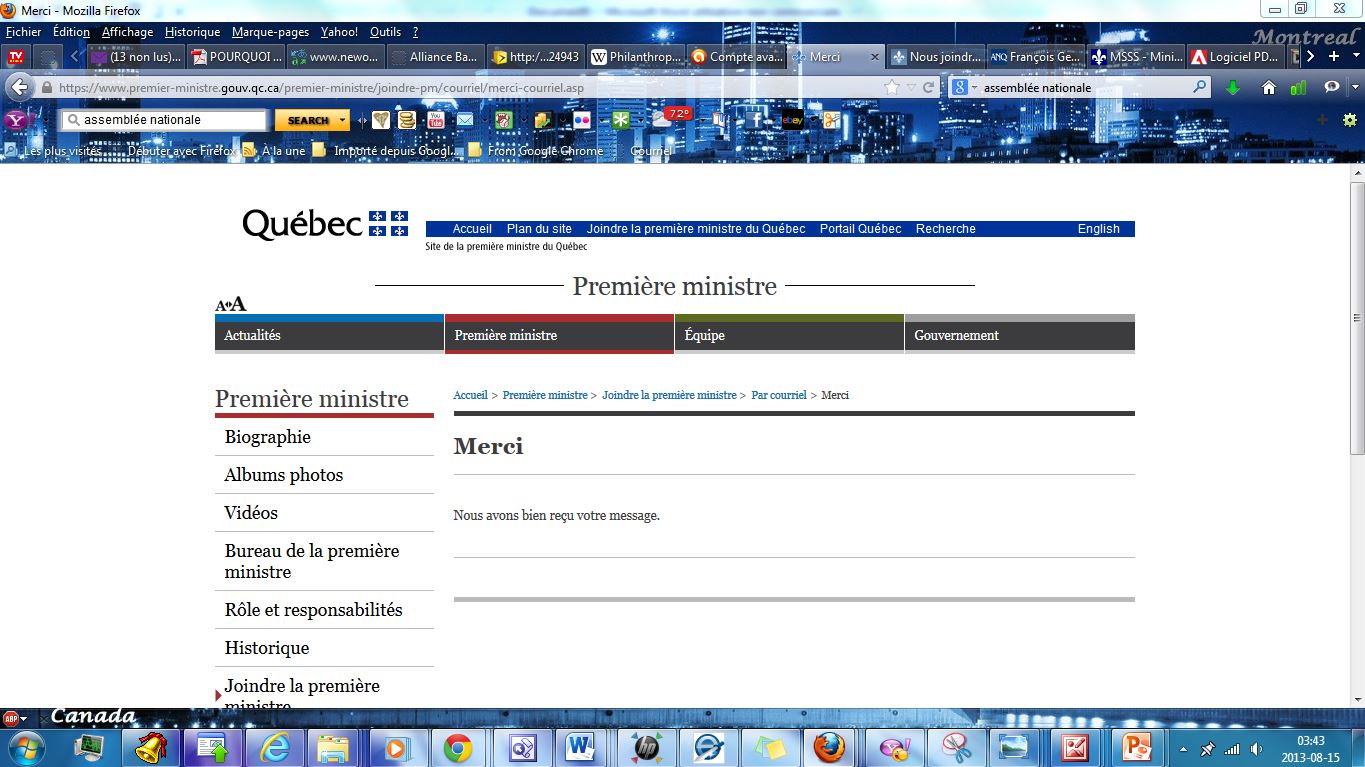Open Biographie in the sidebar

click(267, 437)
